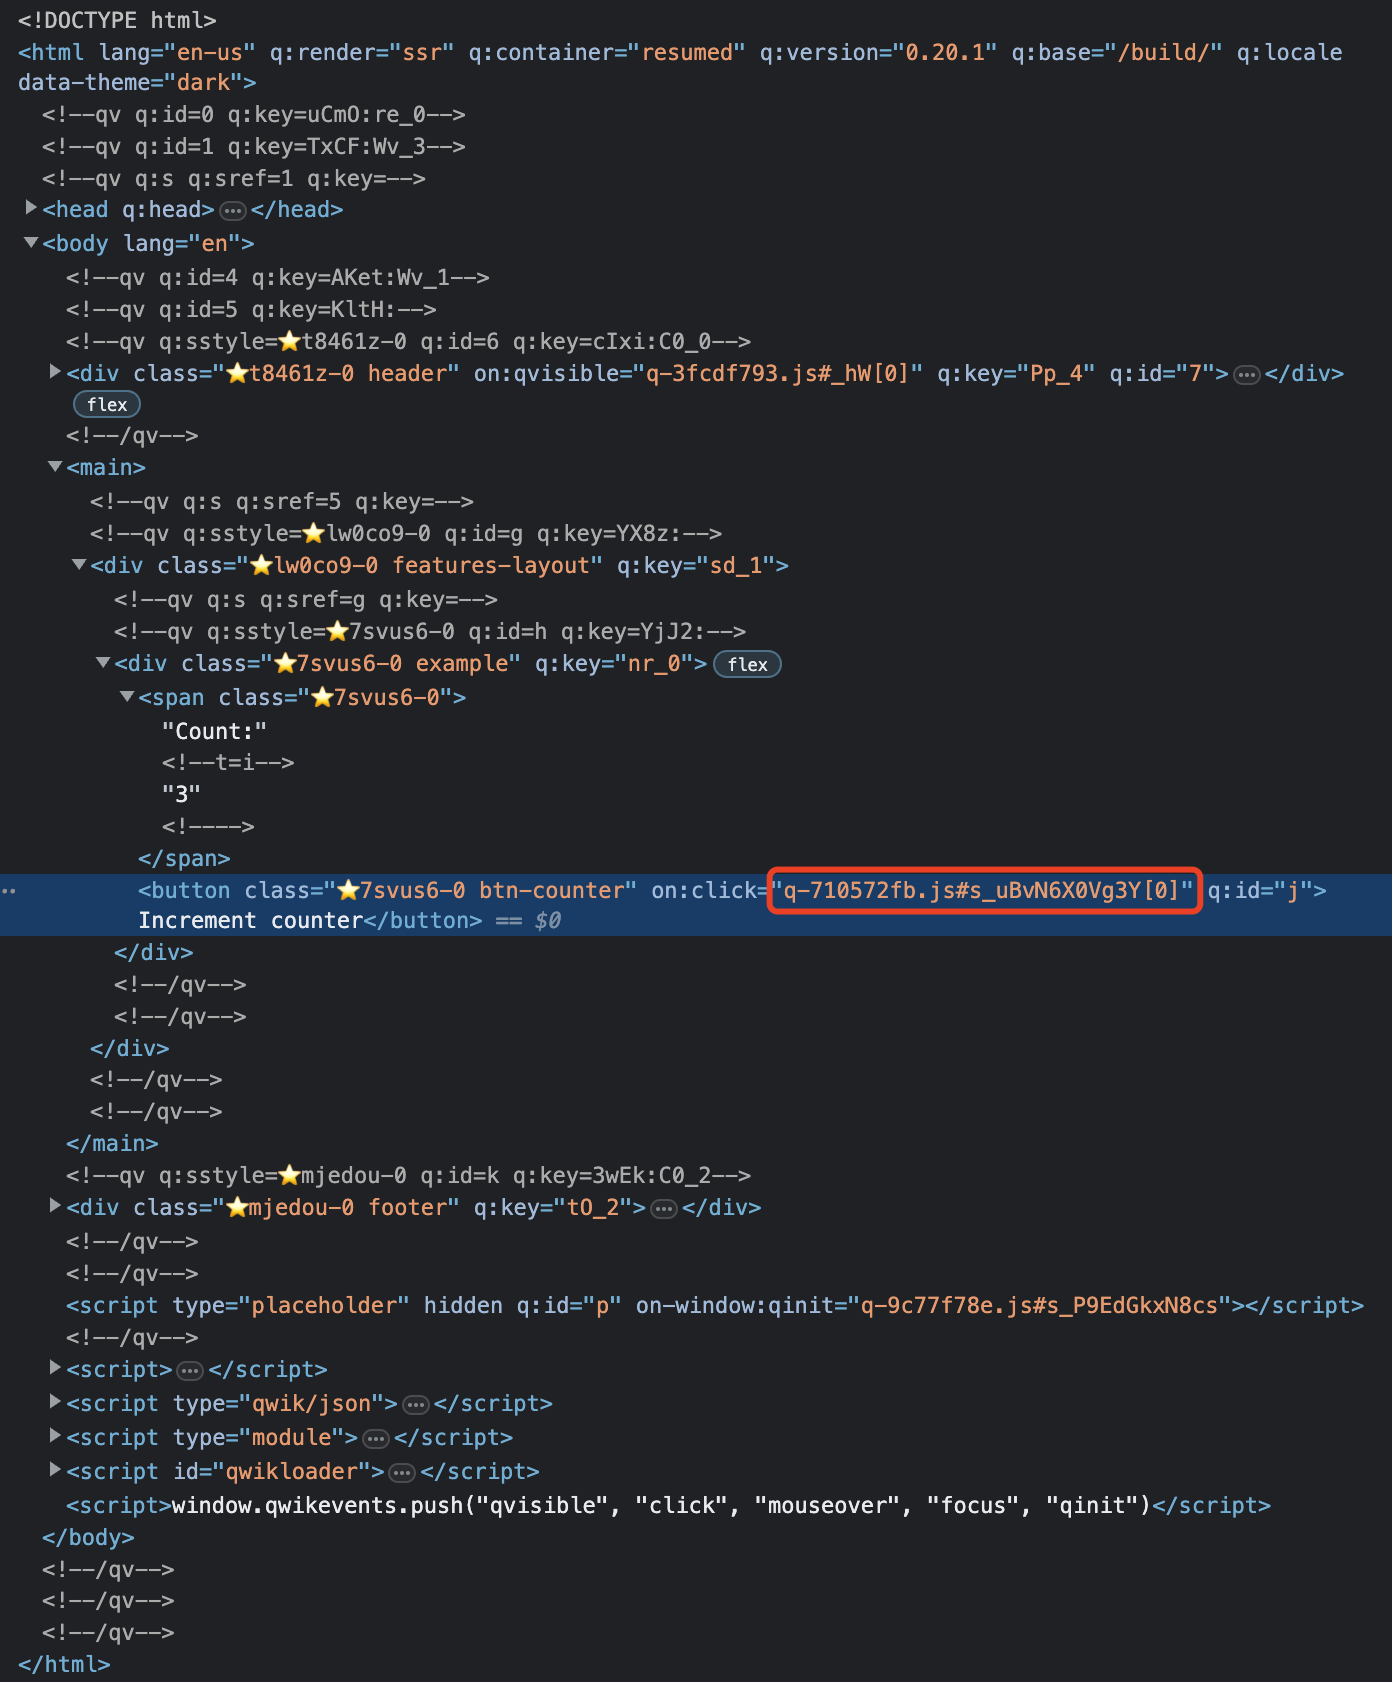Collapse the main element node
The width and height of the screenshot is (1392, 1682).
pyautogui.click(x=56, y=467)
